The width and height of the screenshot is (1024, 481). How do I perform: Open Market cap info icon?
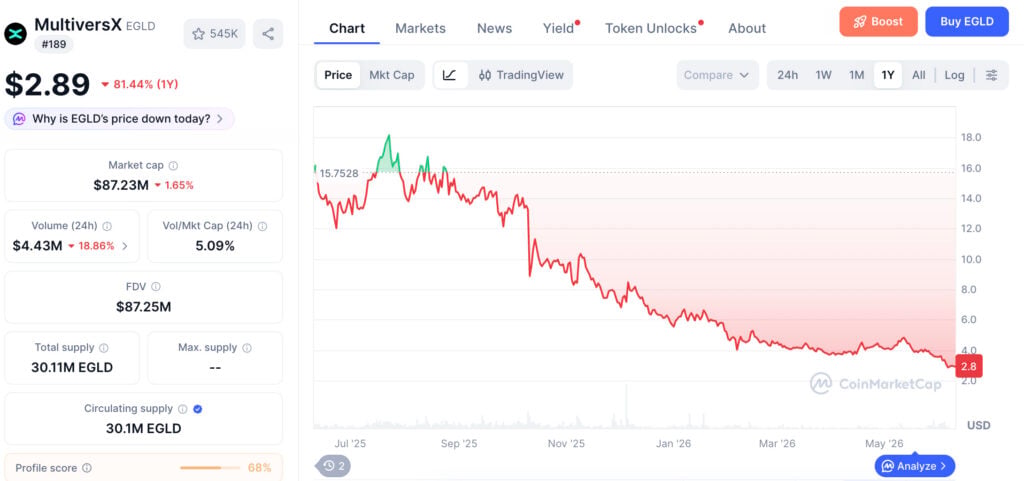[173, 166]
